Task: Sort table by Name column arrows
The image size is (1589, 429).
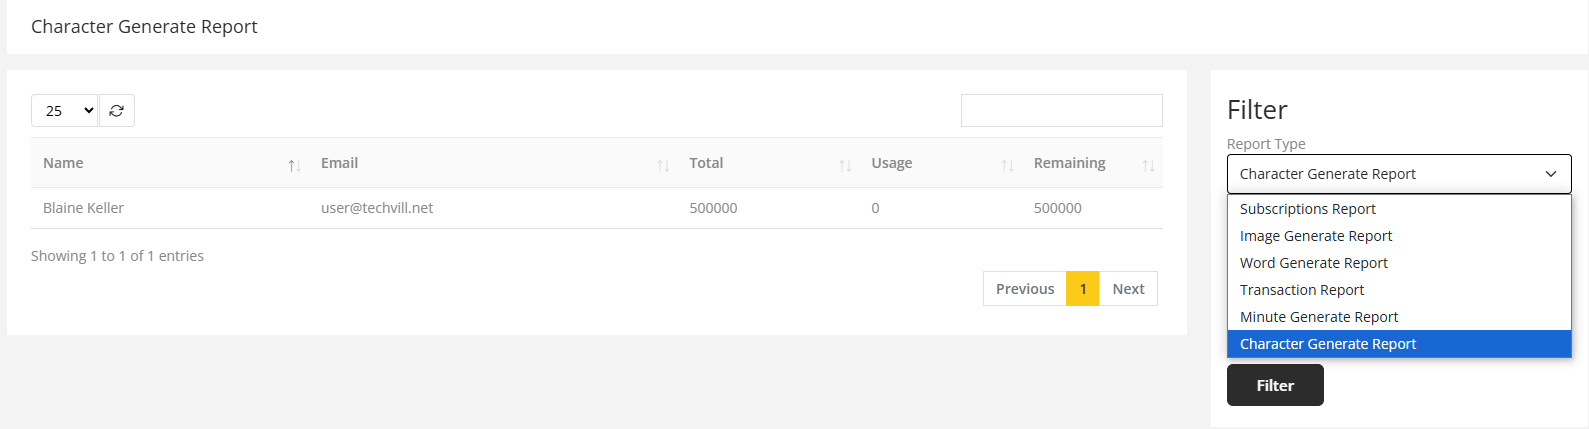Action: [294, 165]
